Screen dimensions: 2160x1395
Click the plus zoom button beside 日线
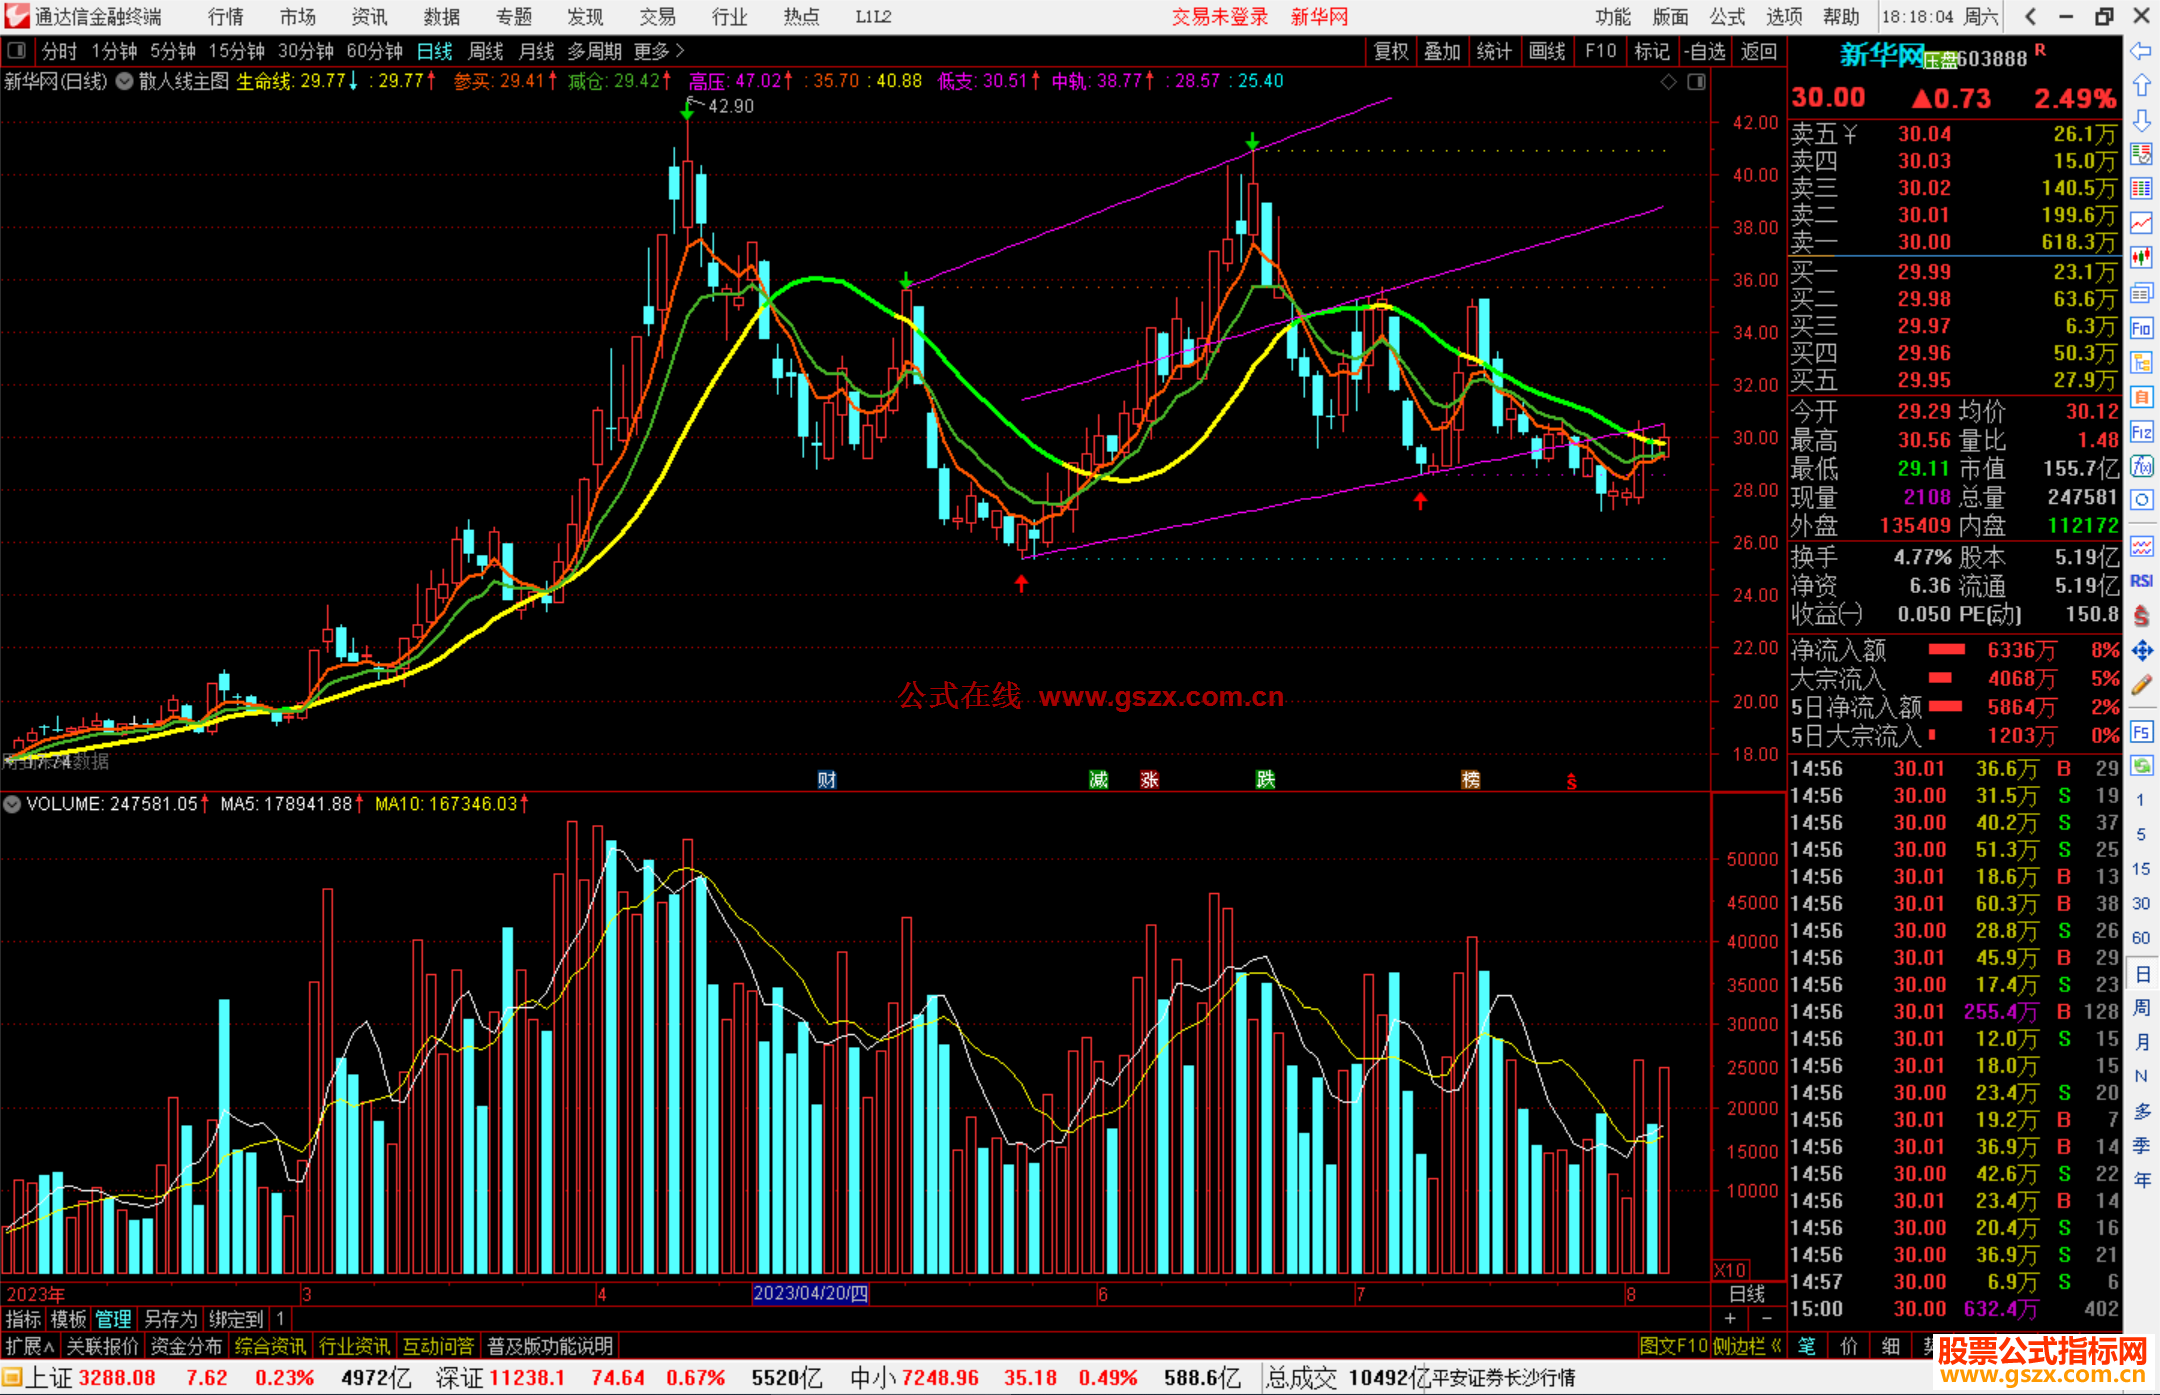[x=1731, y=1319]
